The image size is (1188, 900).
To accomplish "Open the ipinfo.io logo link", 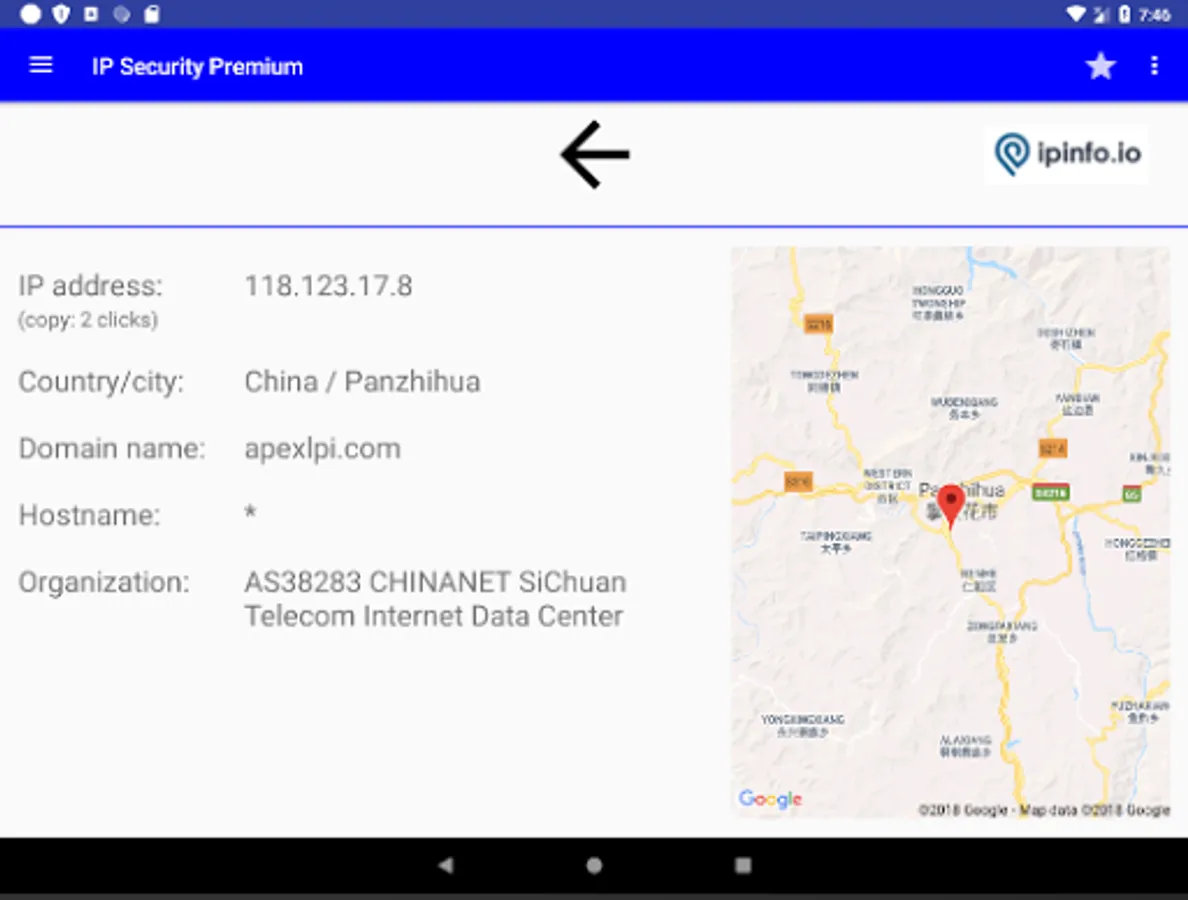I will (x=1067, y=154).
